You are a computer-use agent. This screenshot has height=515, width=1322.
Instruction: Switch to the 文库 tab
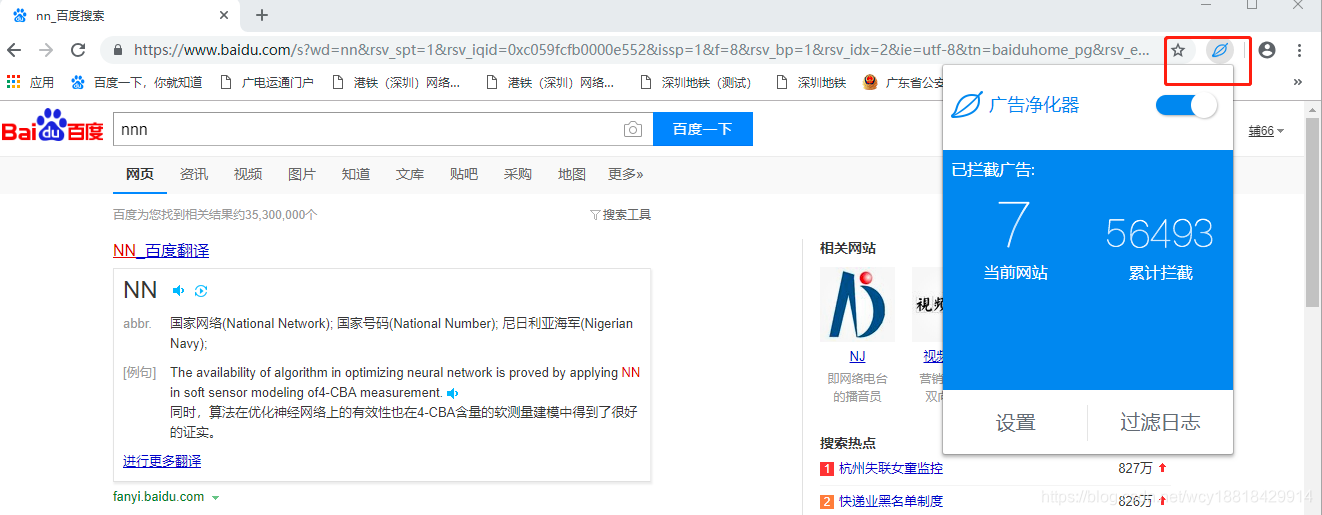tap(410, 174)
